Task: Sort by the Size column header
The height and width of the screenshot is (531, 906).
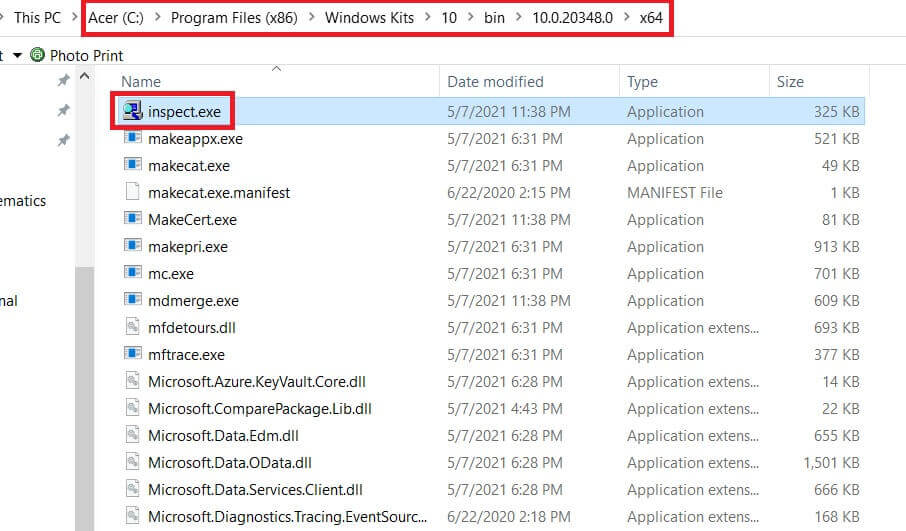Action: (x=790, y=81)
